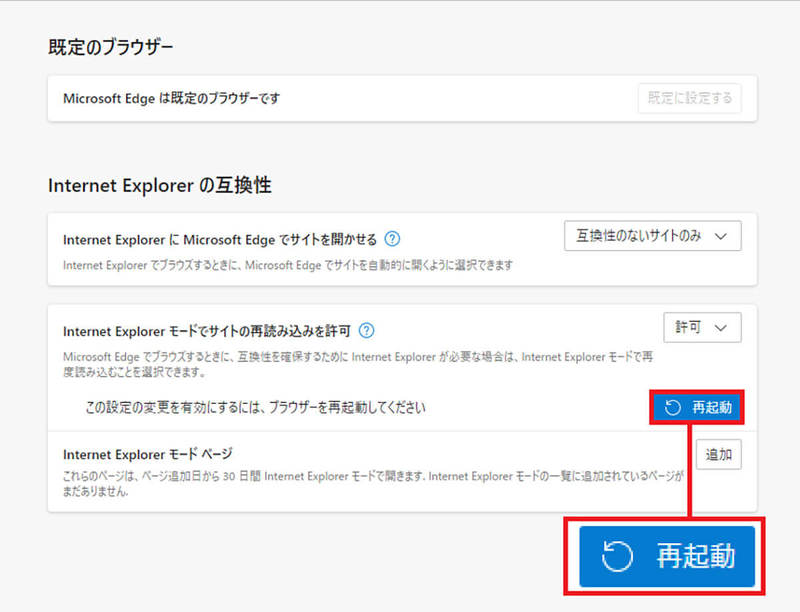
Task: Click the Internet Explorer モード ページ label
Action: 147,454
